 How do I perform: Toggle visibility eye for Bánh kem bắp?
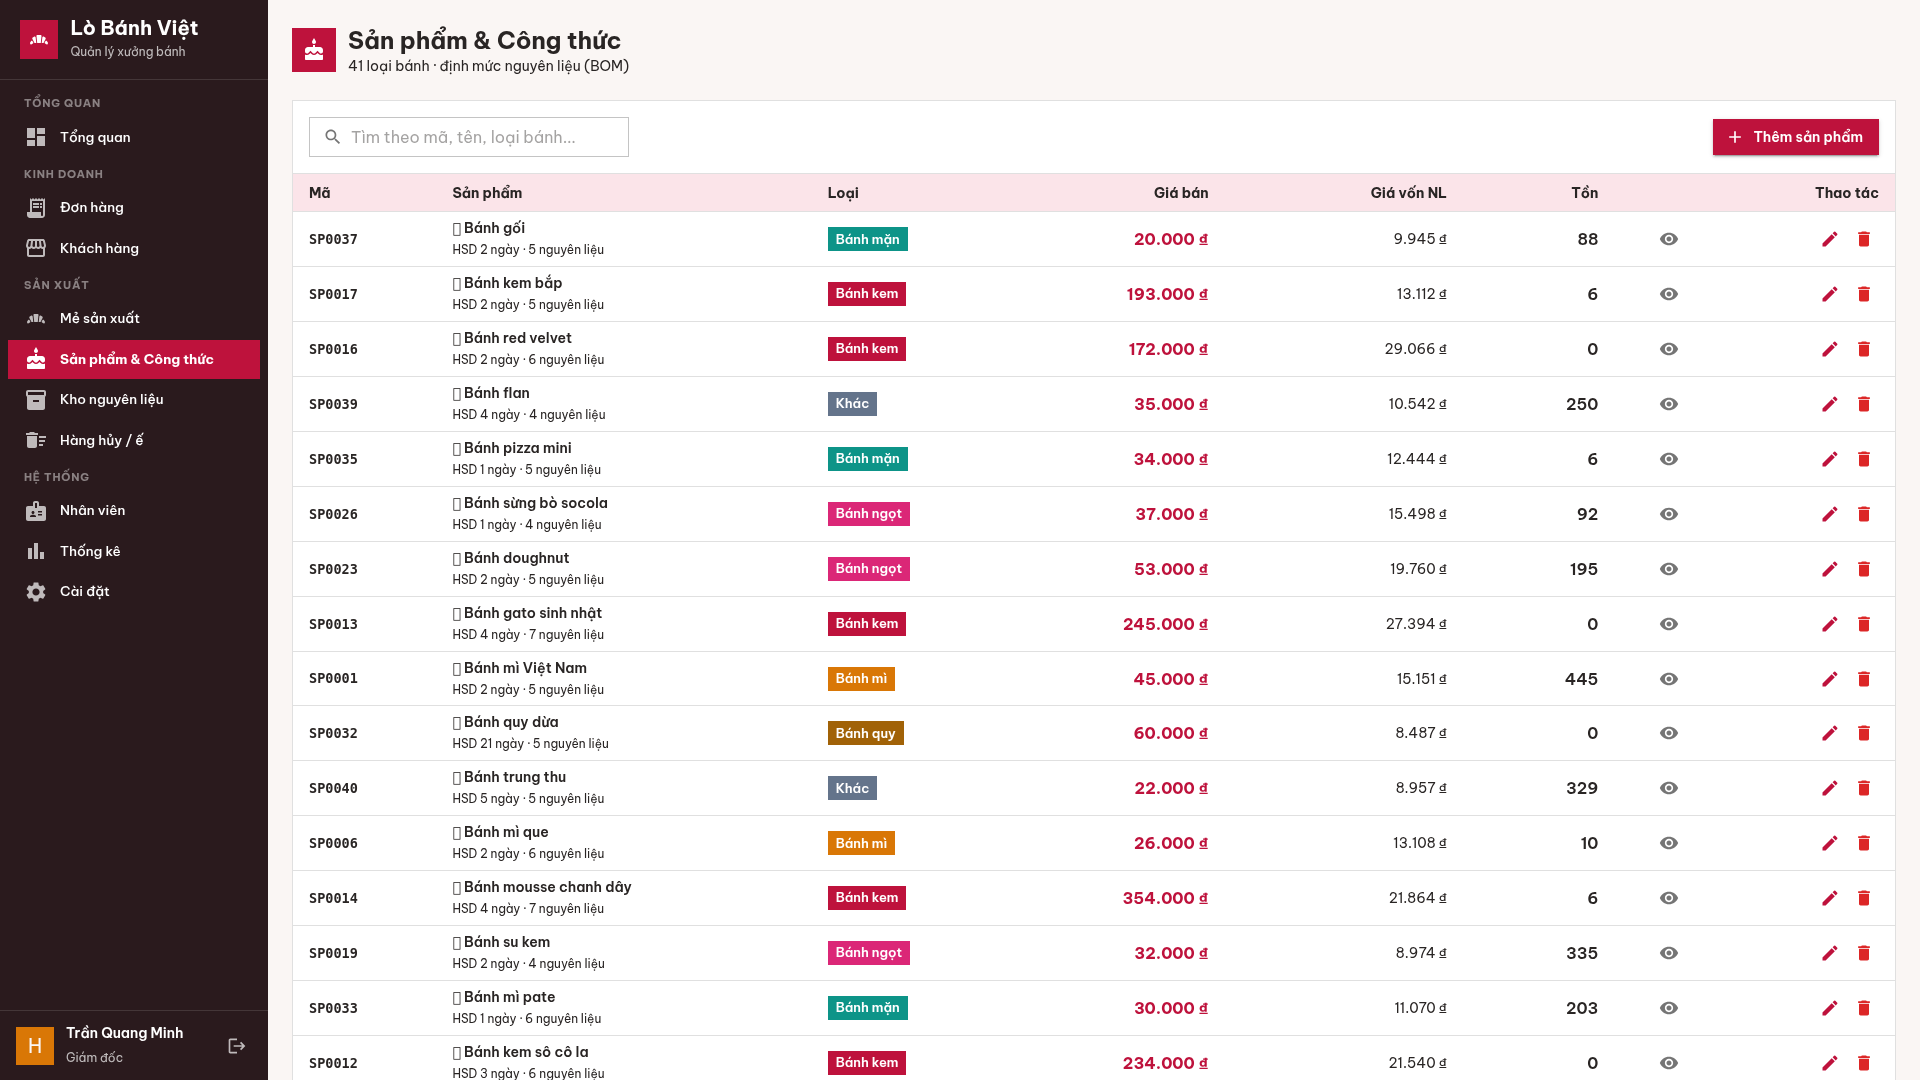click(1668, 294)
